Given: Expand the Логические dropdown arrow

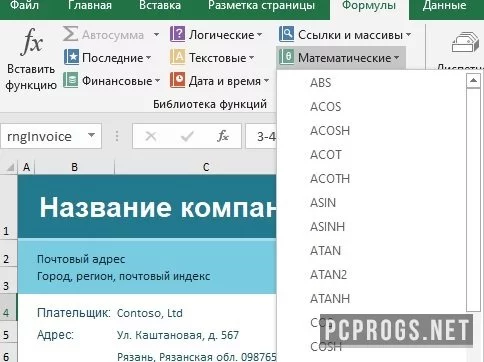Looking at the screenshot, I should tap(259, 35).
